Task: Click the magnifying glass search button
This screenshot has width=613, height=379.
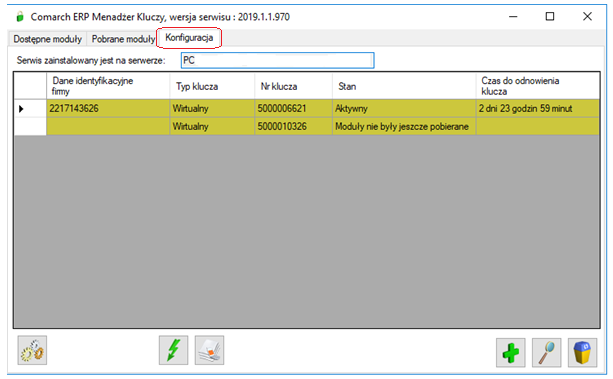Action: (x=546, y=352)
